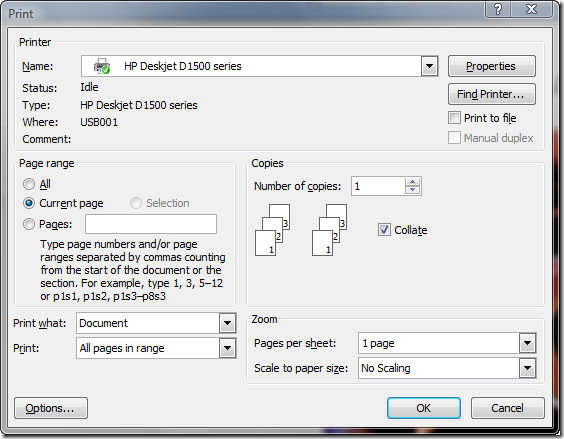This screenshot has height=439, width=564.
Task: Decrease number of copies with down arrow
Action: point(413,190)
